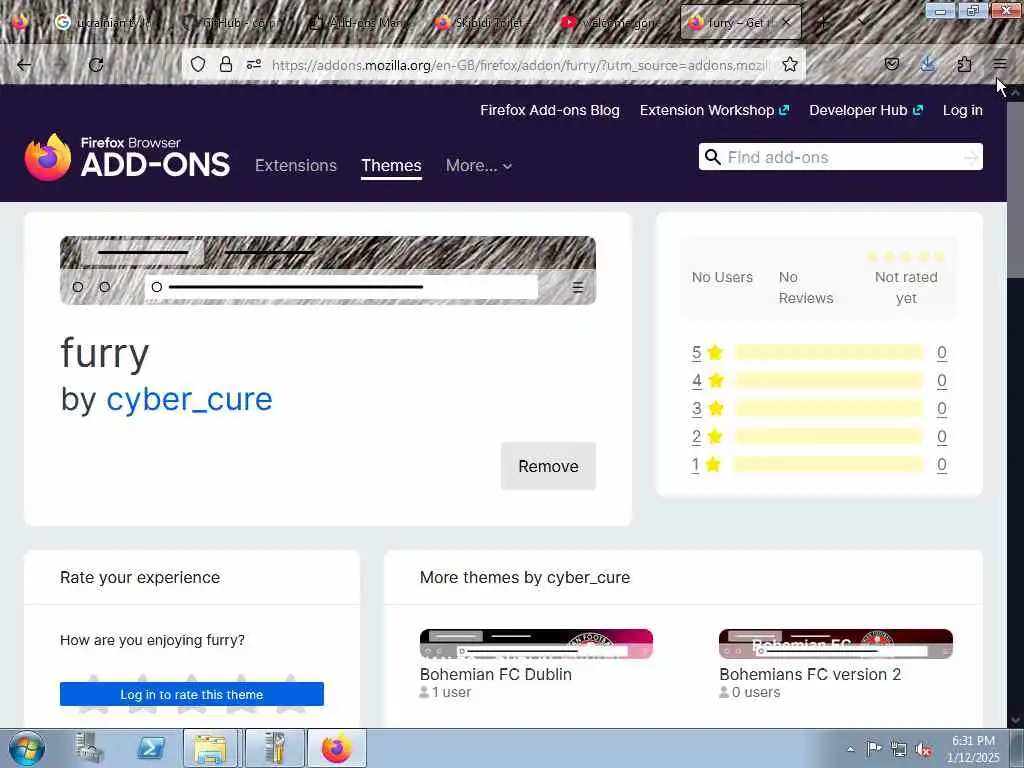Screen dimensions: 1024x768
Task: Bookmark this page with the star icon
Action: click(790, 64)
